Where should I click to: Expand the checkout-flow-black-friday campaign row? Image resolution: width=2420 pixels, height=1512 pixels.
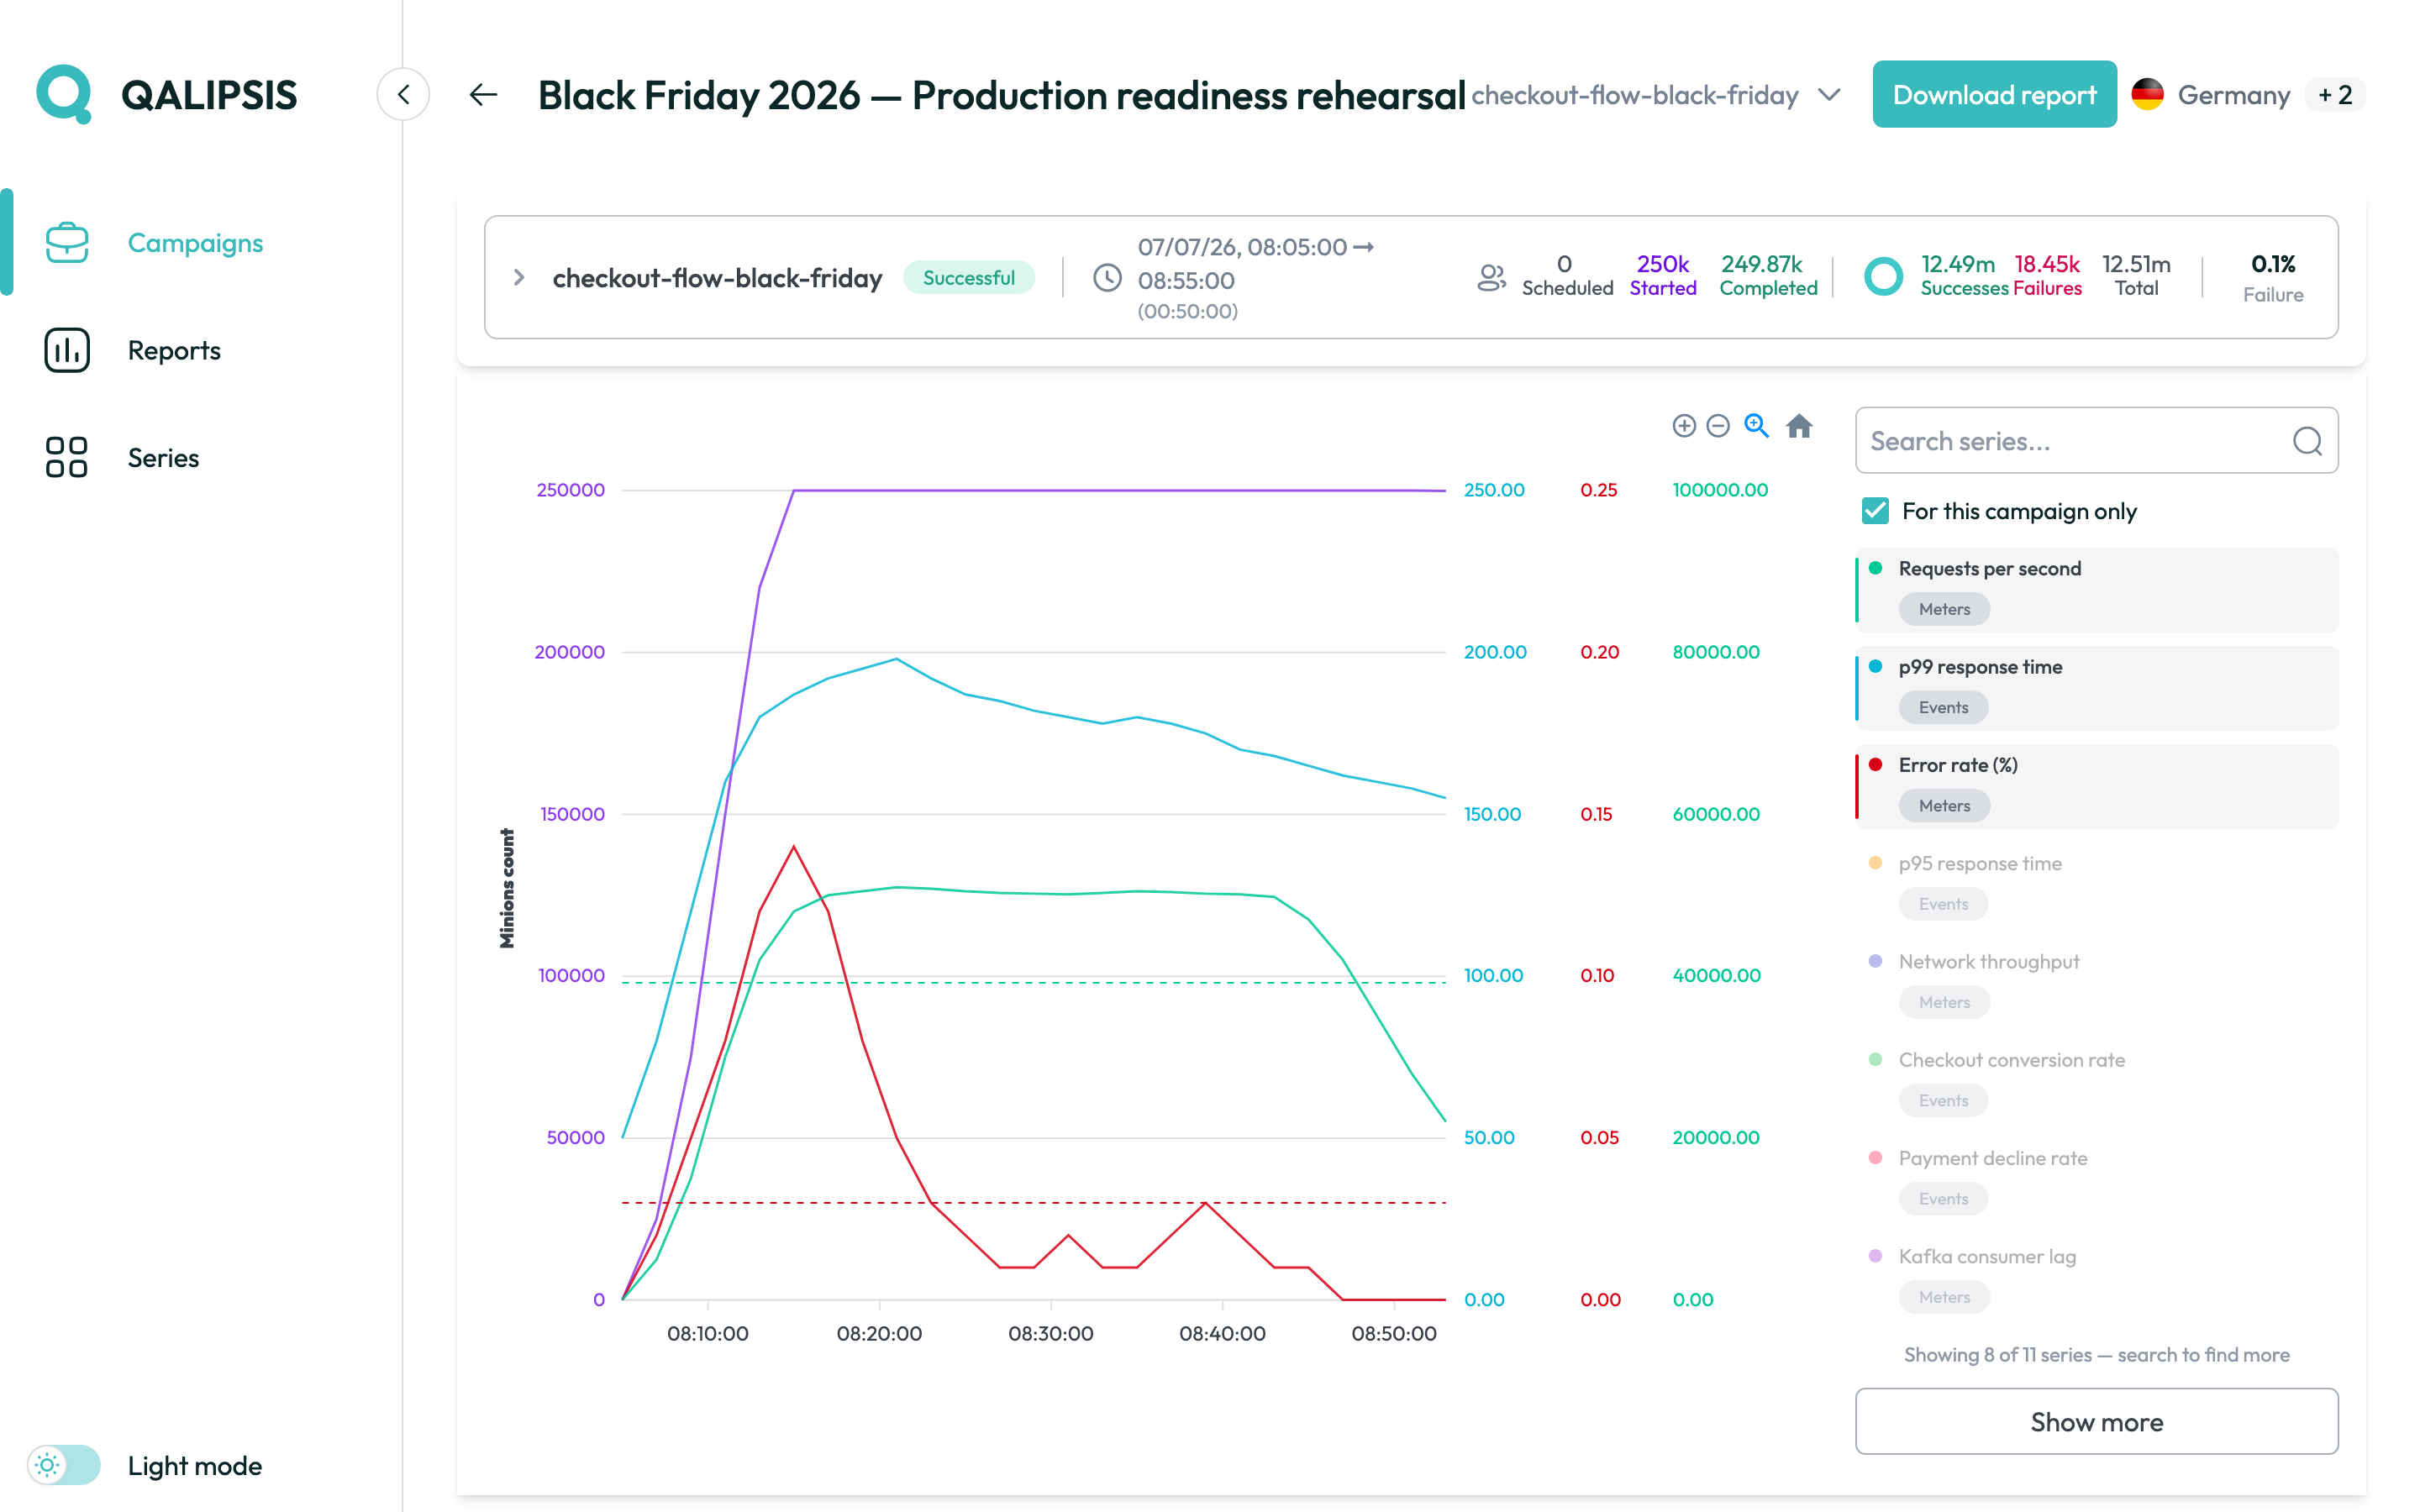tap(519, 277)
